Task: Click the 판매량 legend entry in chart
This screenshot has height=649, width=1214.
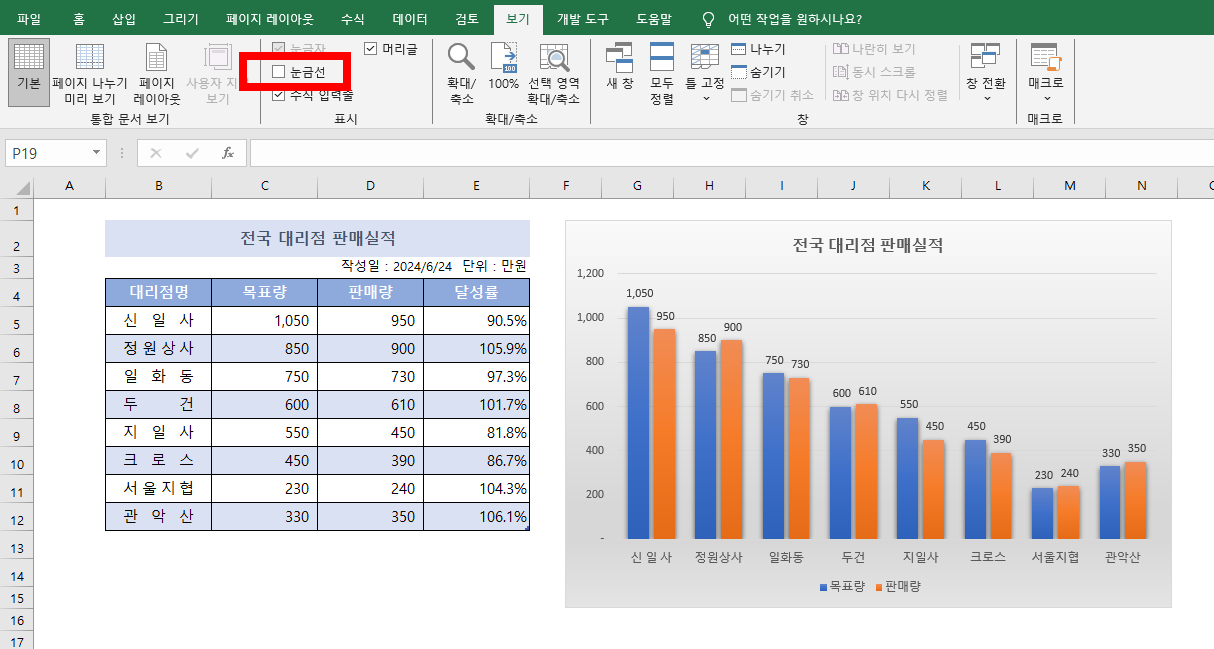Action: (x=898, y=587)
